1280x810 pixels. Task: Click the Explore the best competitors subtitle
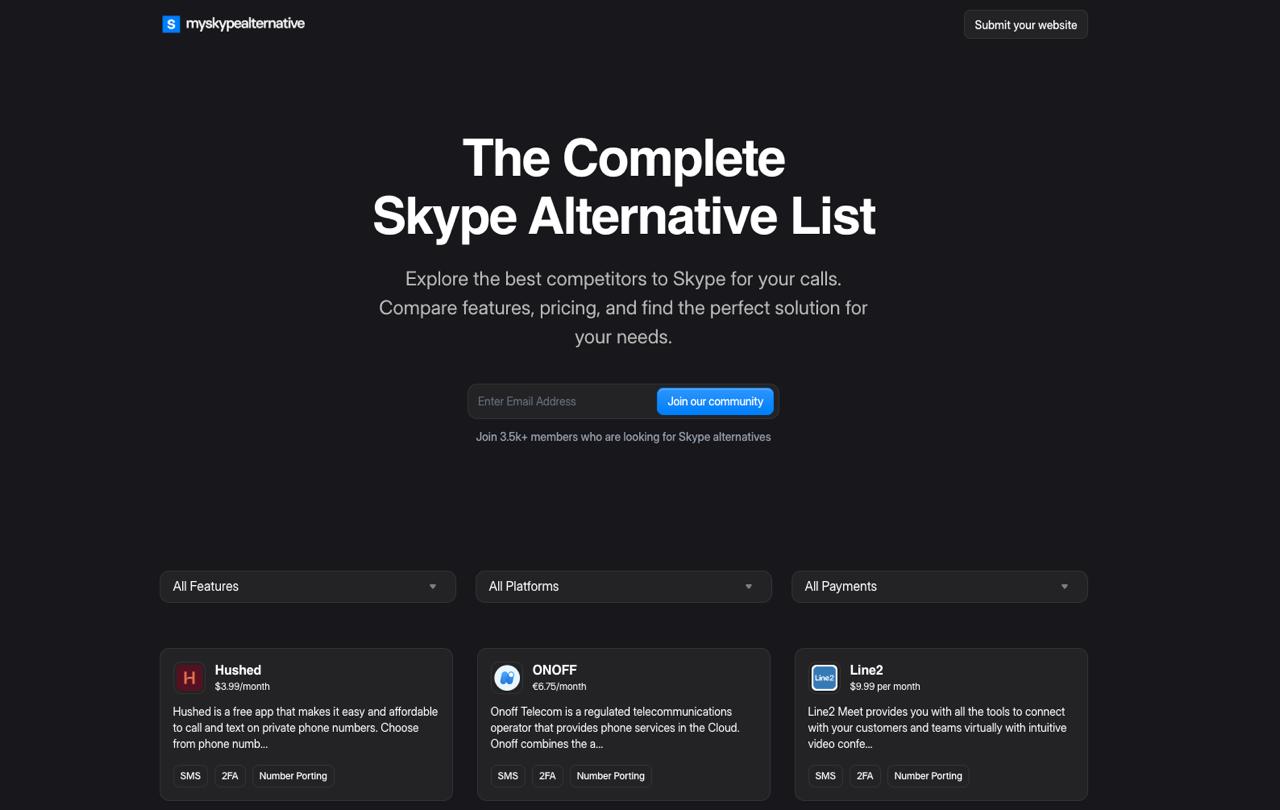pos(623,308)
